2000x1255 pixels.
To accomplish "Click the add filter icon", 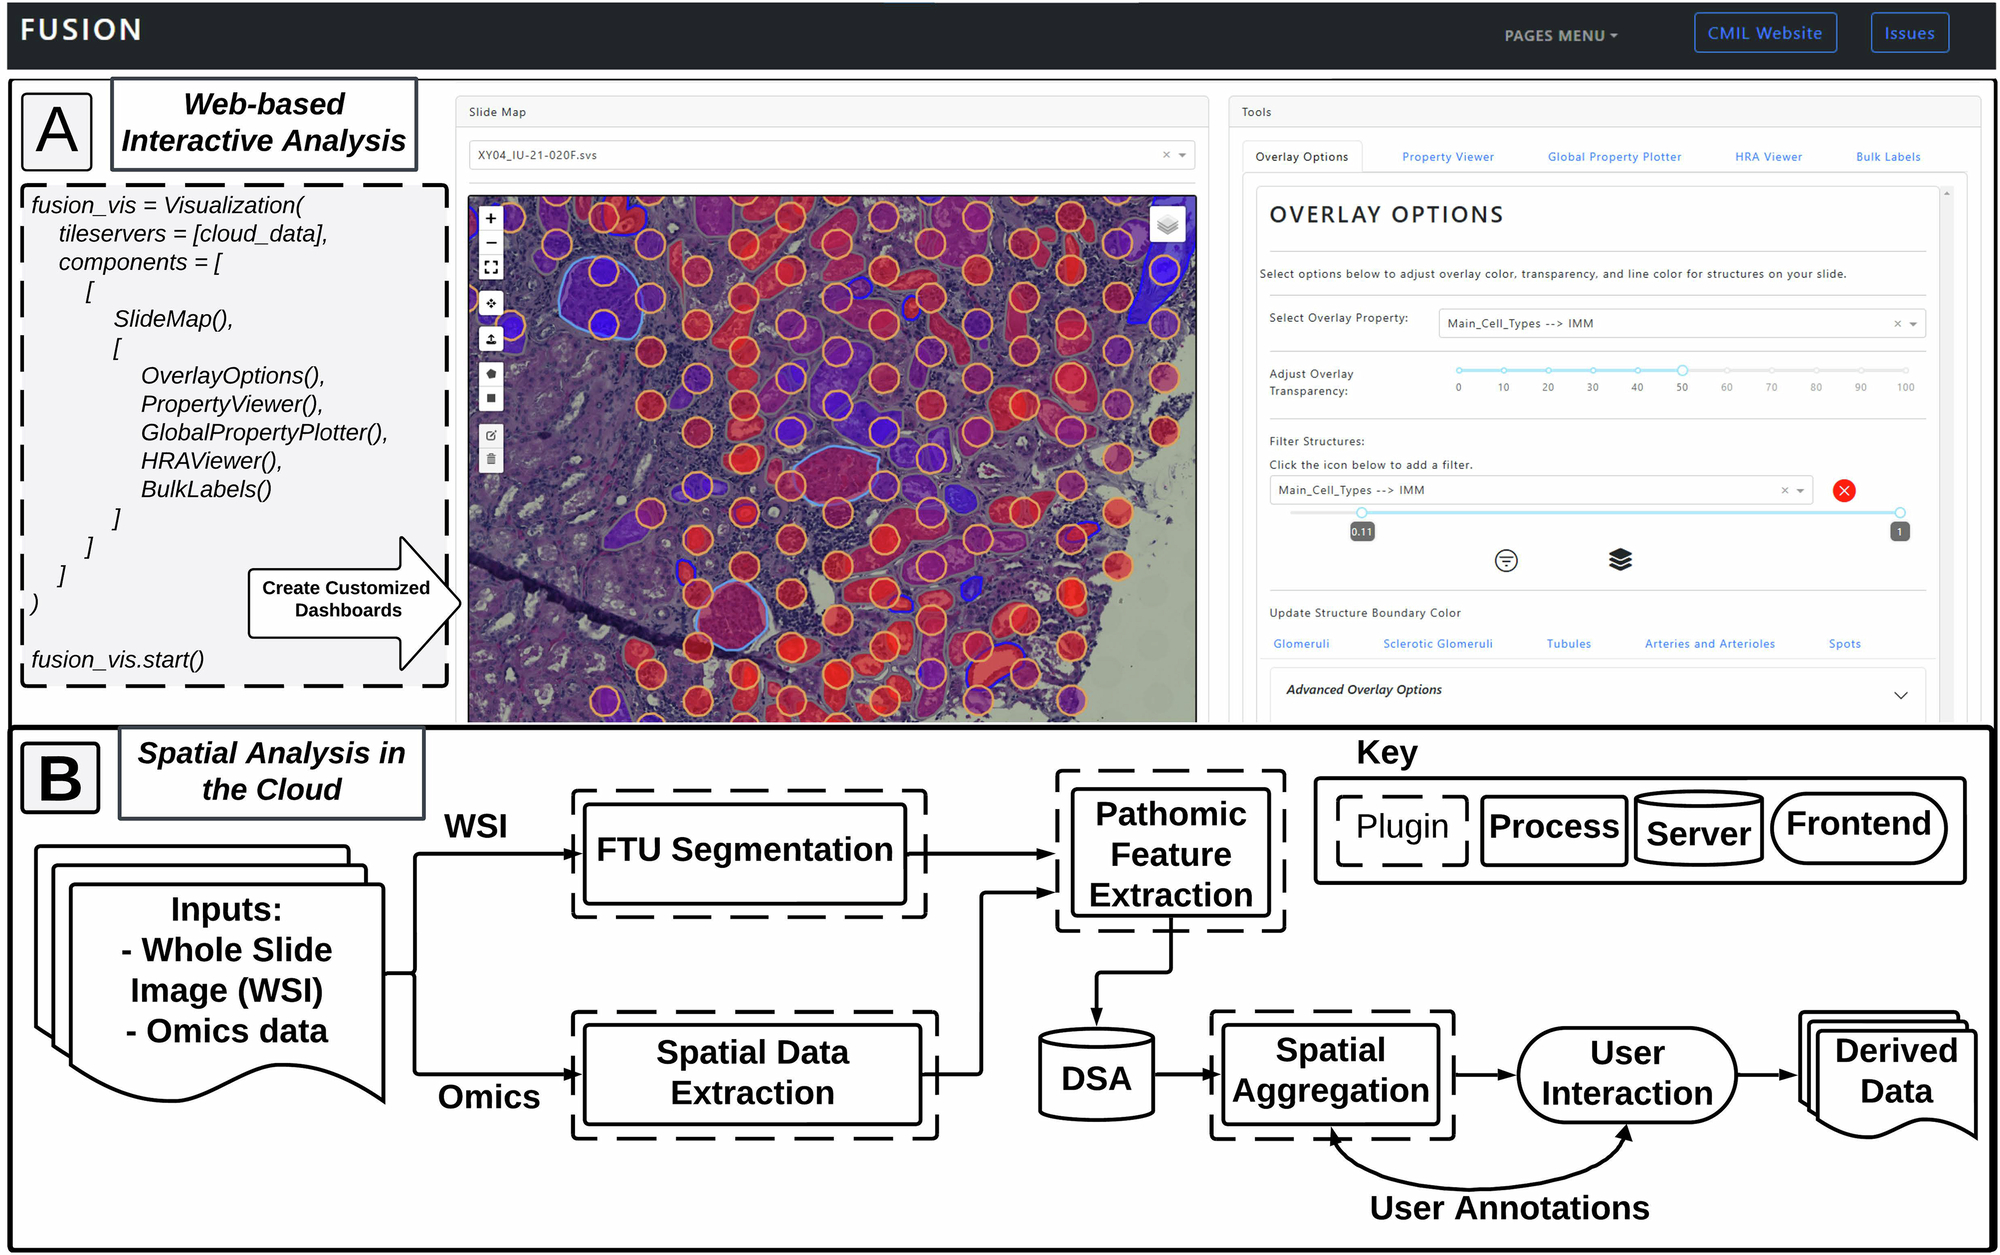I will coord(1506,560).
